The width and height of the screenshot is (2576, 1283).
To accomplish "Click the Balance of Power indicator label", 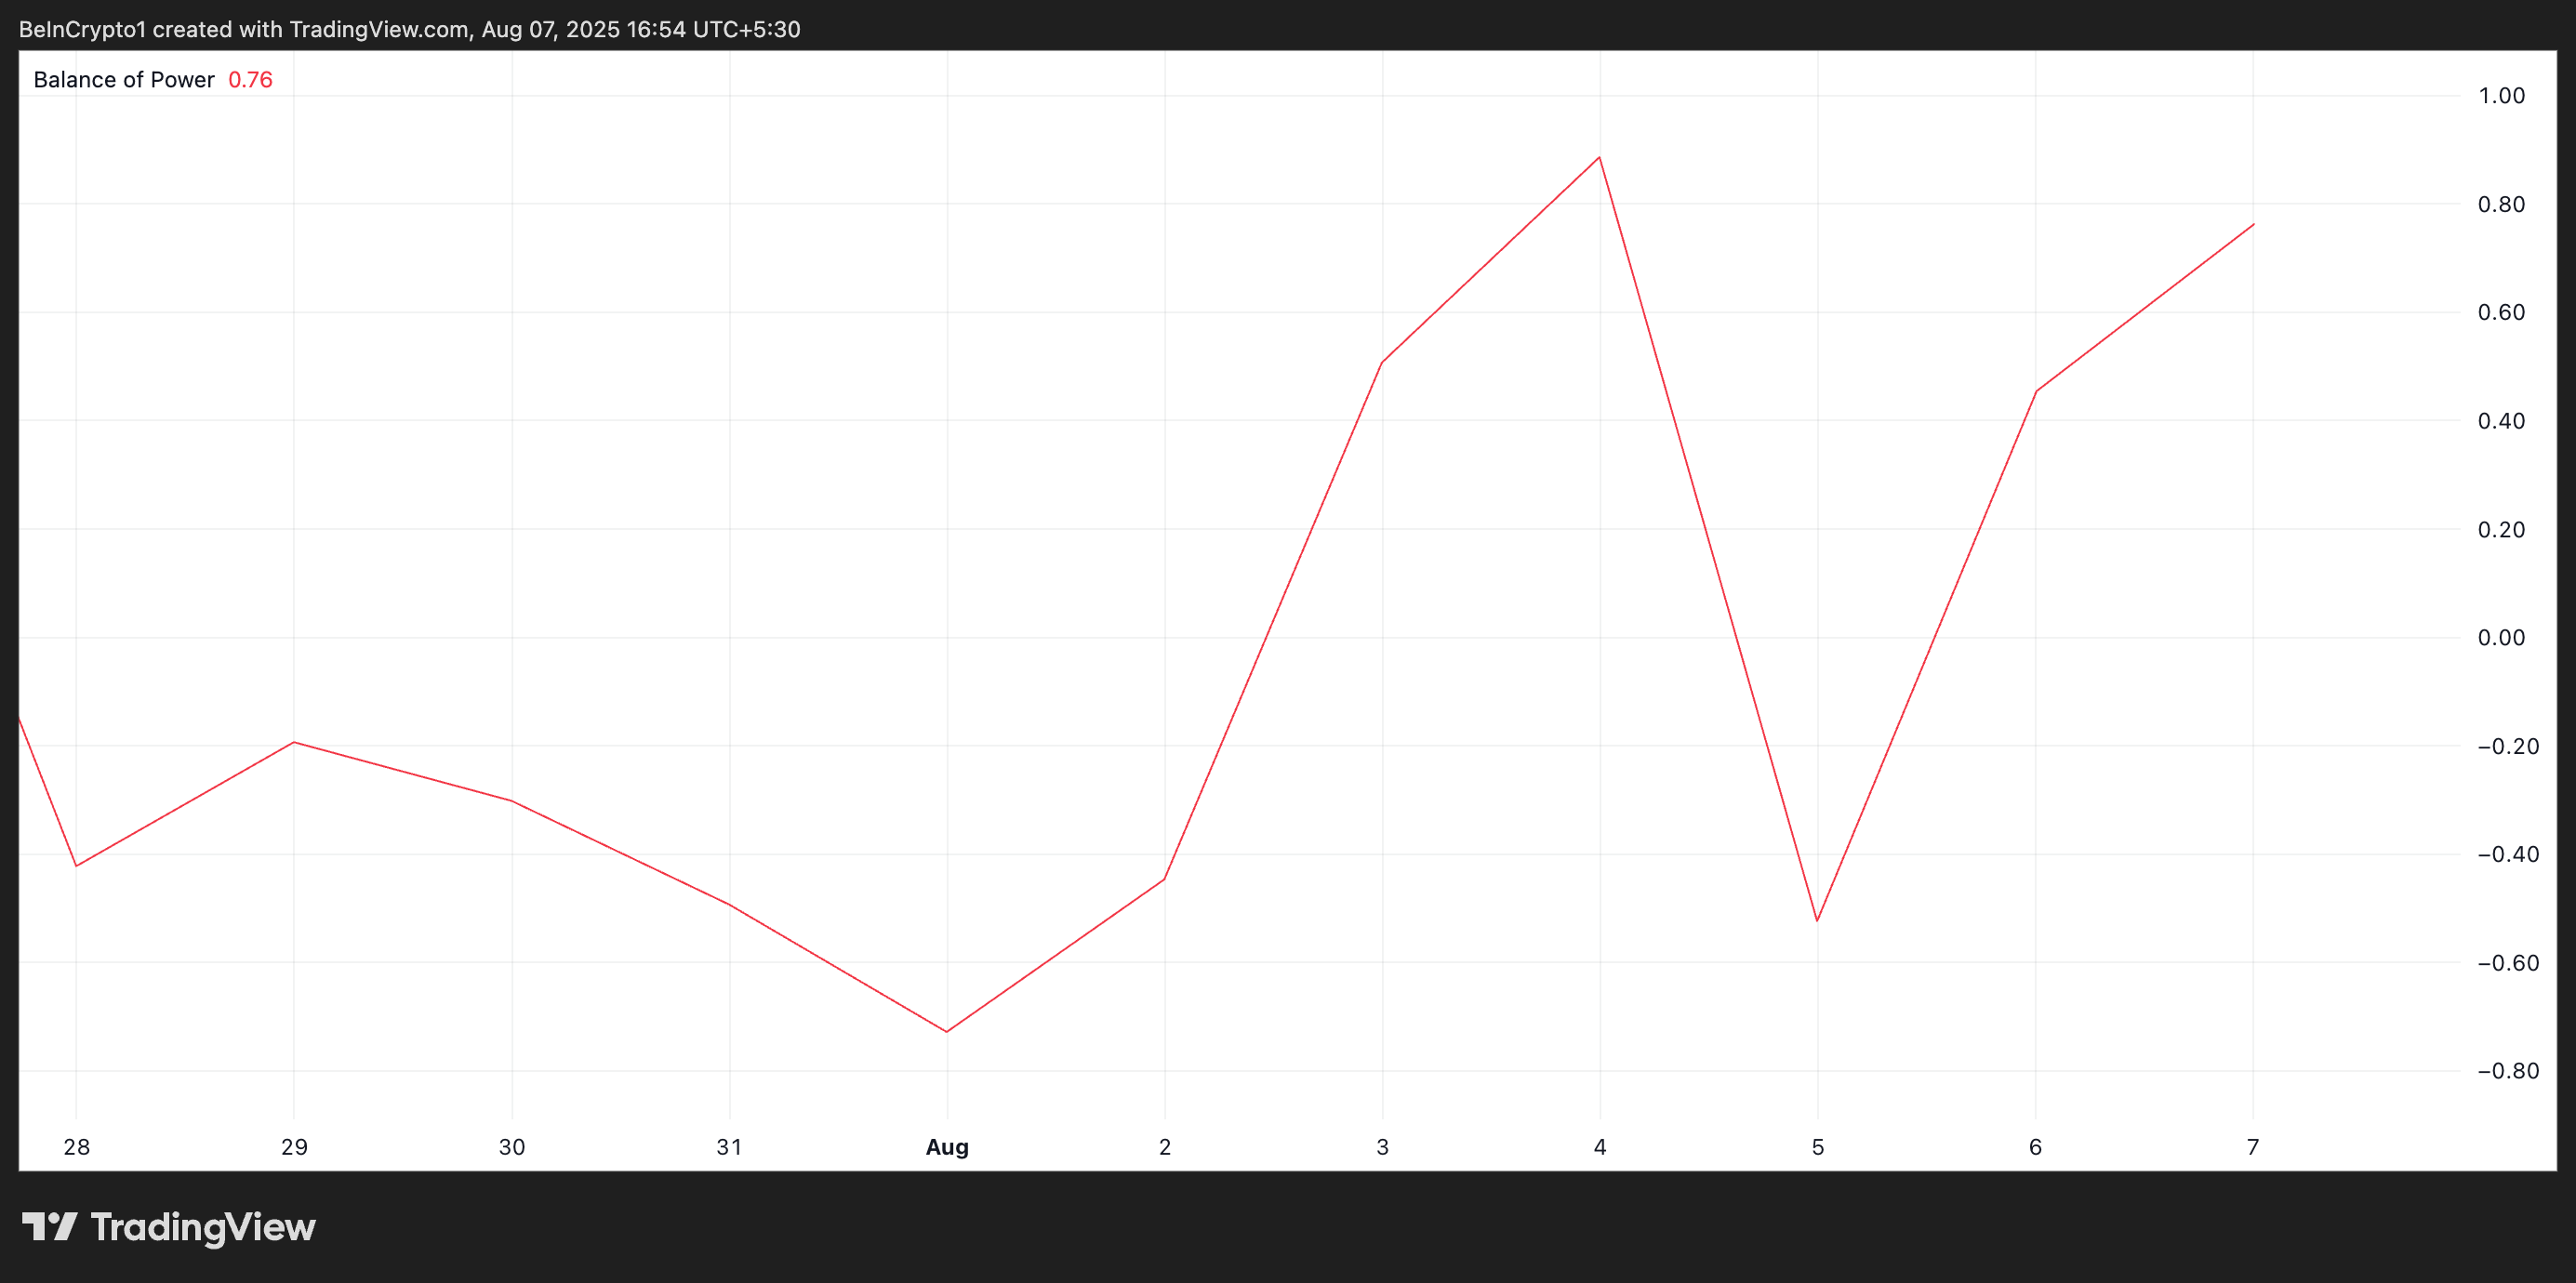I will pyautogui.click(x=124, y=80).
